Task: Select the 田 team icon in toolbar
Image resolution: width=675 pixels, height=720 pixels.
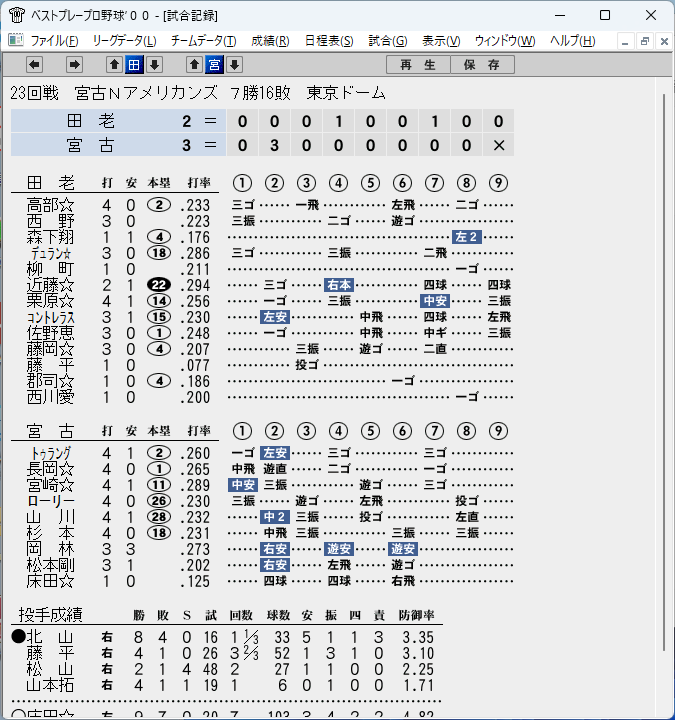Action: click(134, 65)
